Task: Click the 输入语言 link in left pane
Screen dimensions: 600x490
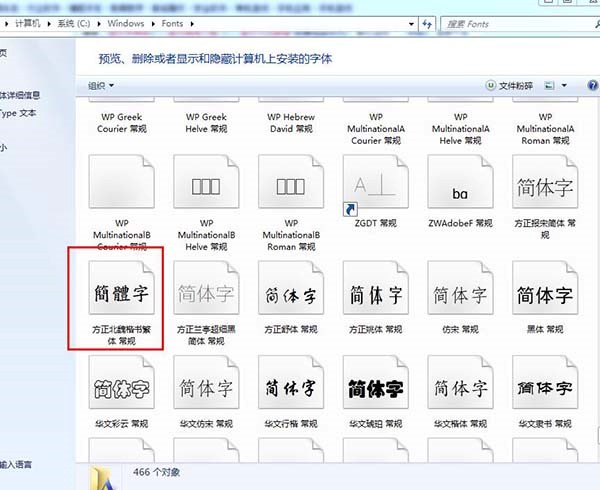Action: tap(15, 464)
